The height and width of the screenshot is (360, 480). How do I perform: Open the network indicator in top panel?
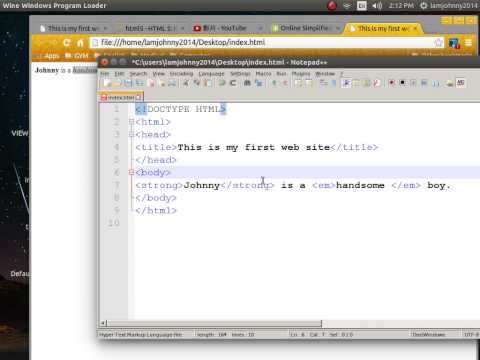[x=347, y=6]
